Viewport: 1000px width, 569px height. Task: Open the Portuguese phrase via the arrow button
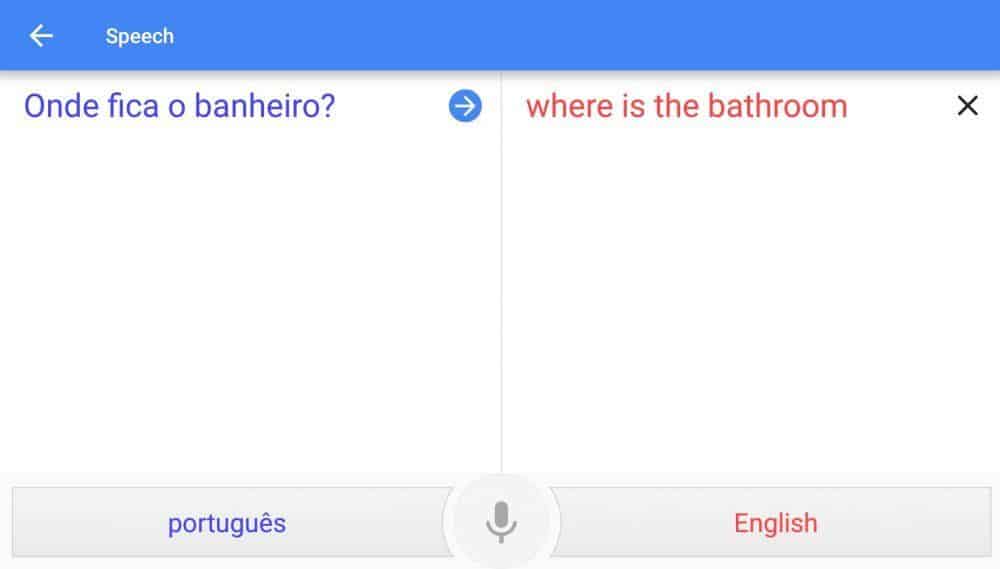465,106
